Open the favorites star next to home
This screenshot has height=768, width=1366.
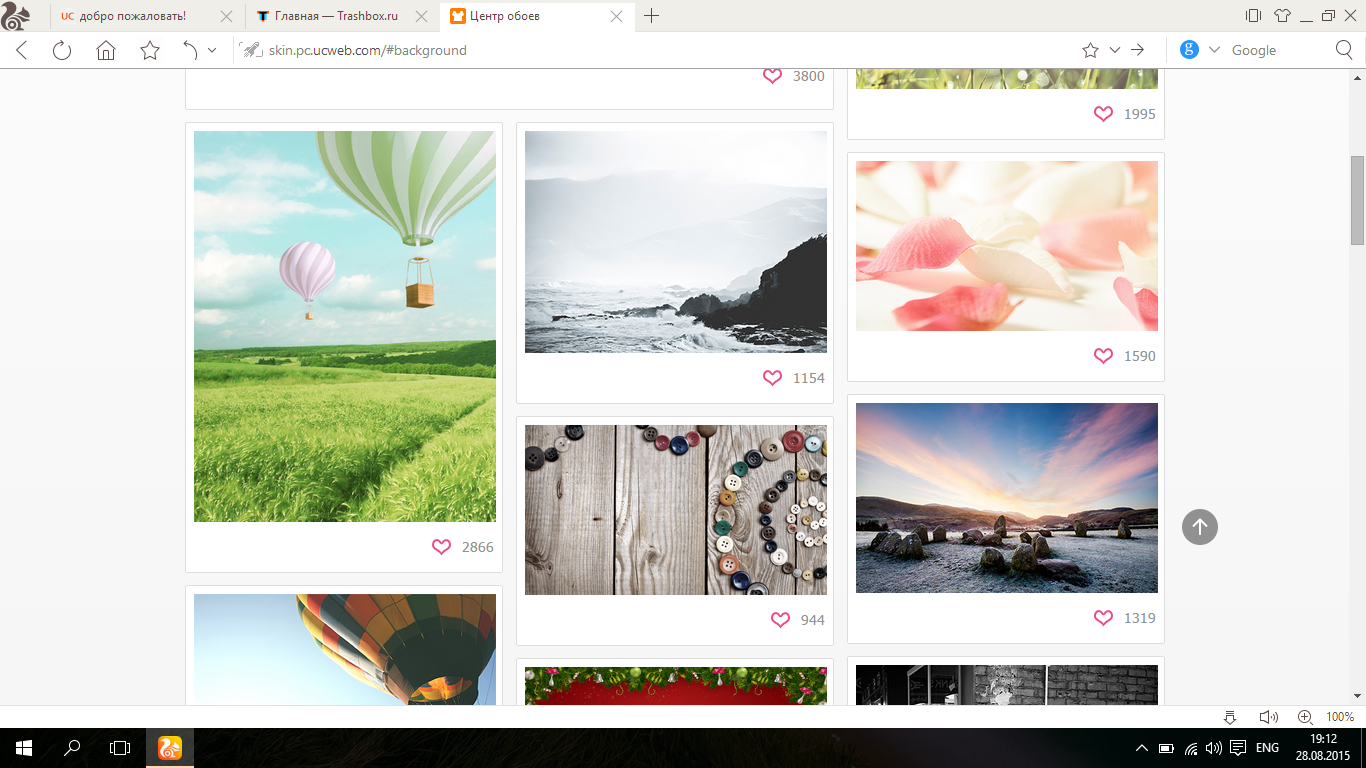150,50
